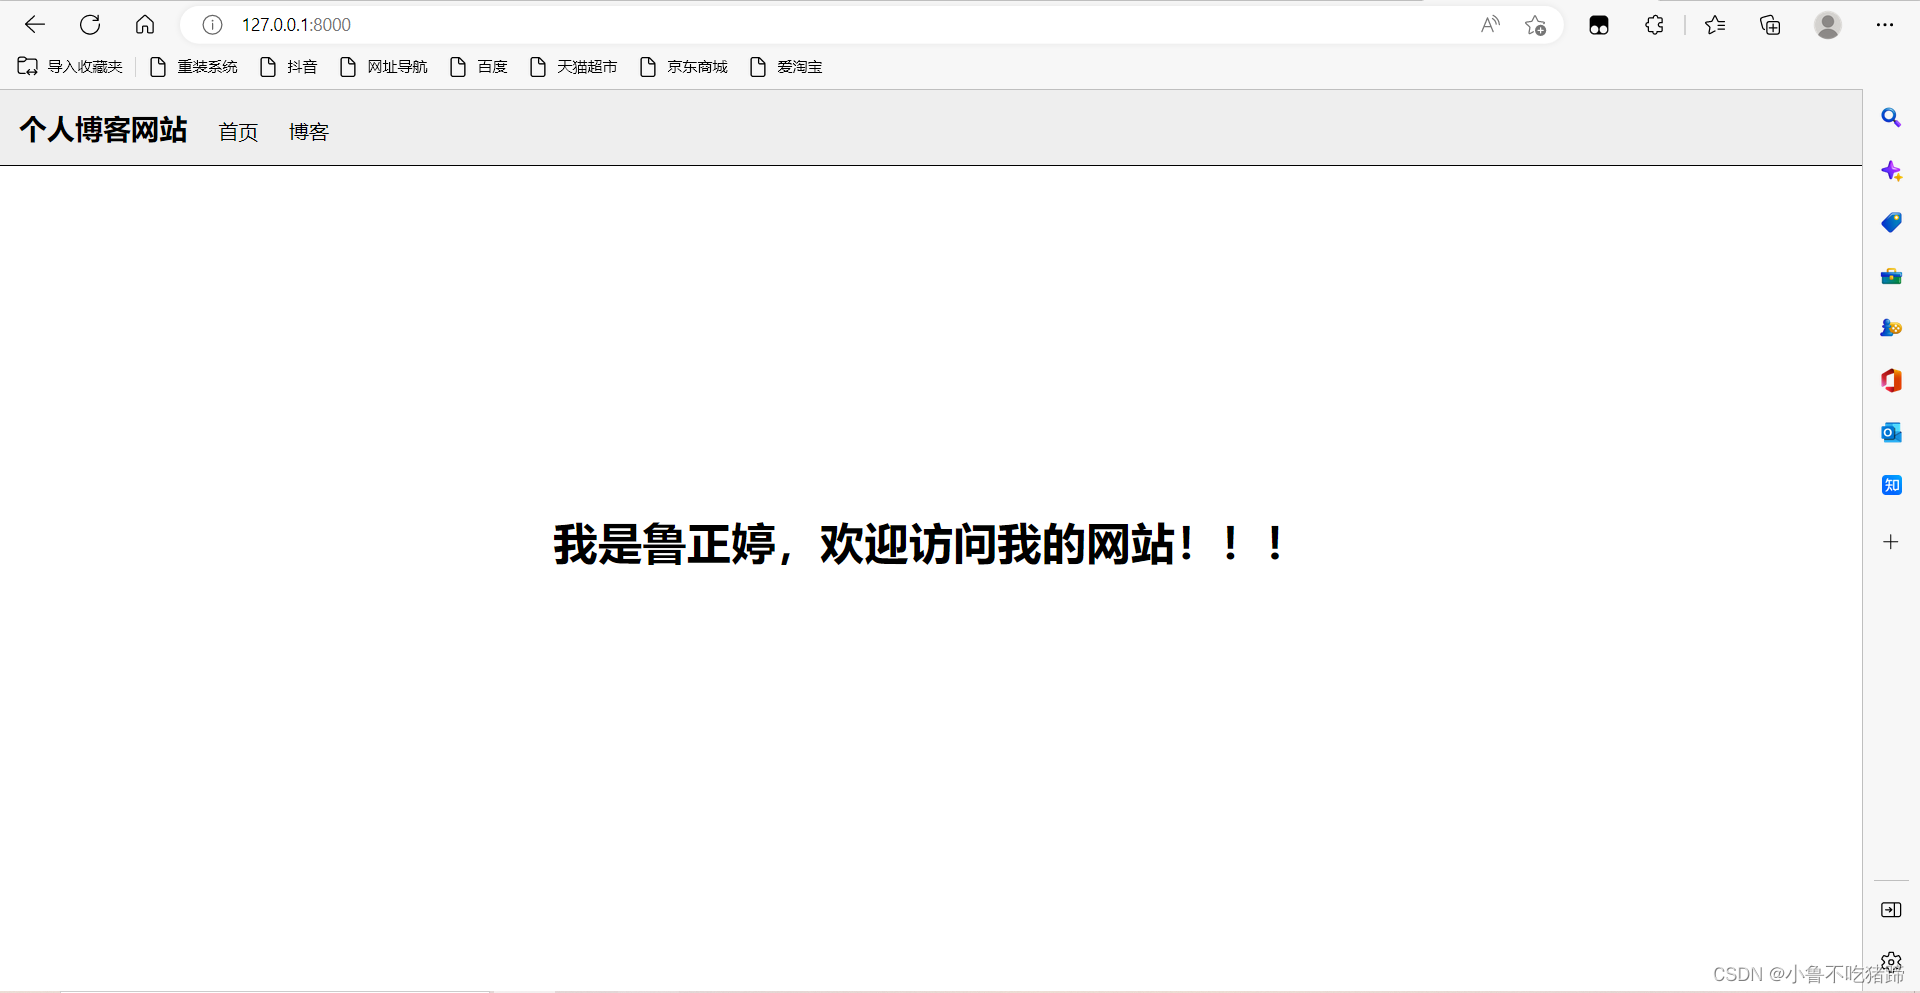The width and height of the screenshot is (1920, 993).
Task: Add this page to favorites star icon
Action: 1536,25
